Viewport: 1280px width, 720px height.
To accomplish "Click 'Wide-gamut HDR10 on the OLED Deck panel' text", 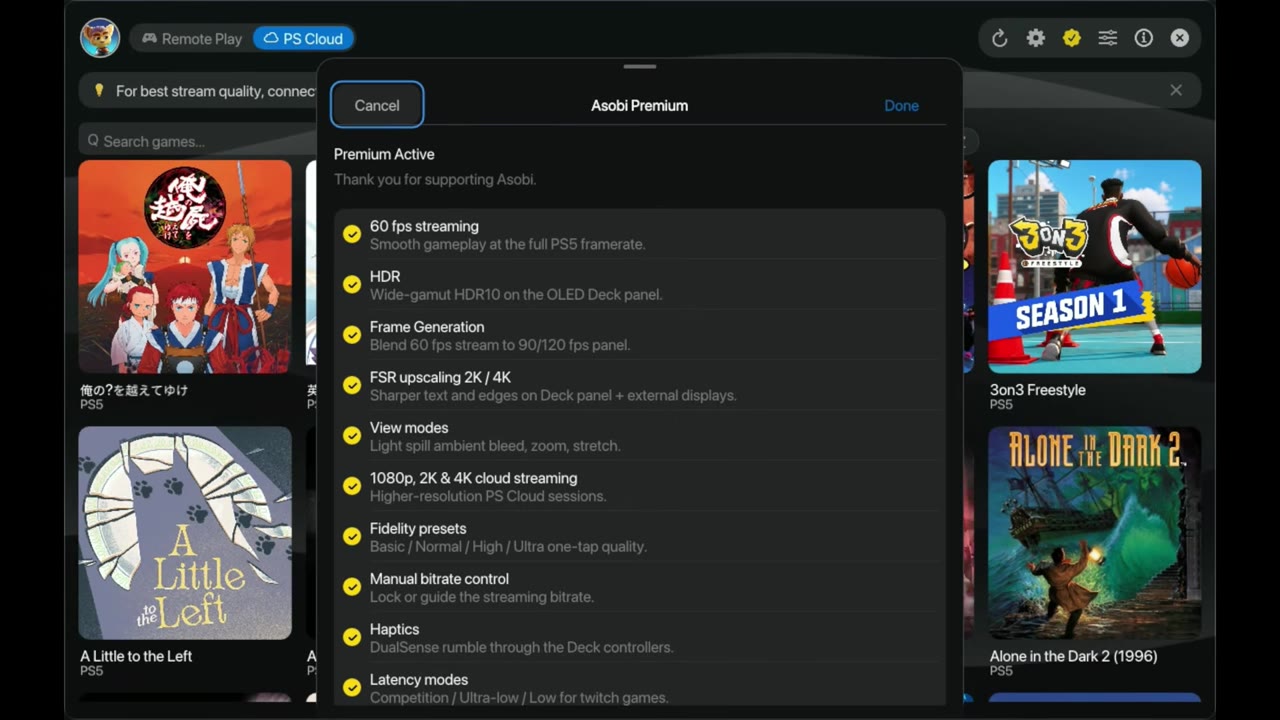I will pos(516,294).
